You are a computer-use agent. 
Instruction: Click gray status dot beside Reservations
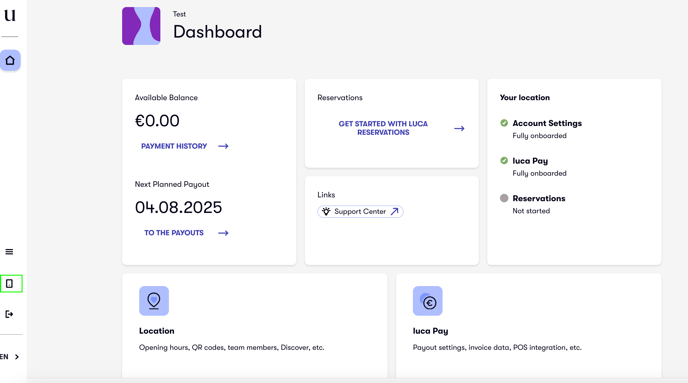tap(504, 198)
